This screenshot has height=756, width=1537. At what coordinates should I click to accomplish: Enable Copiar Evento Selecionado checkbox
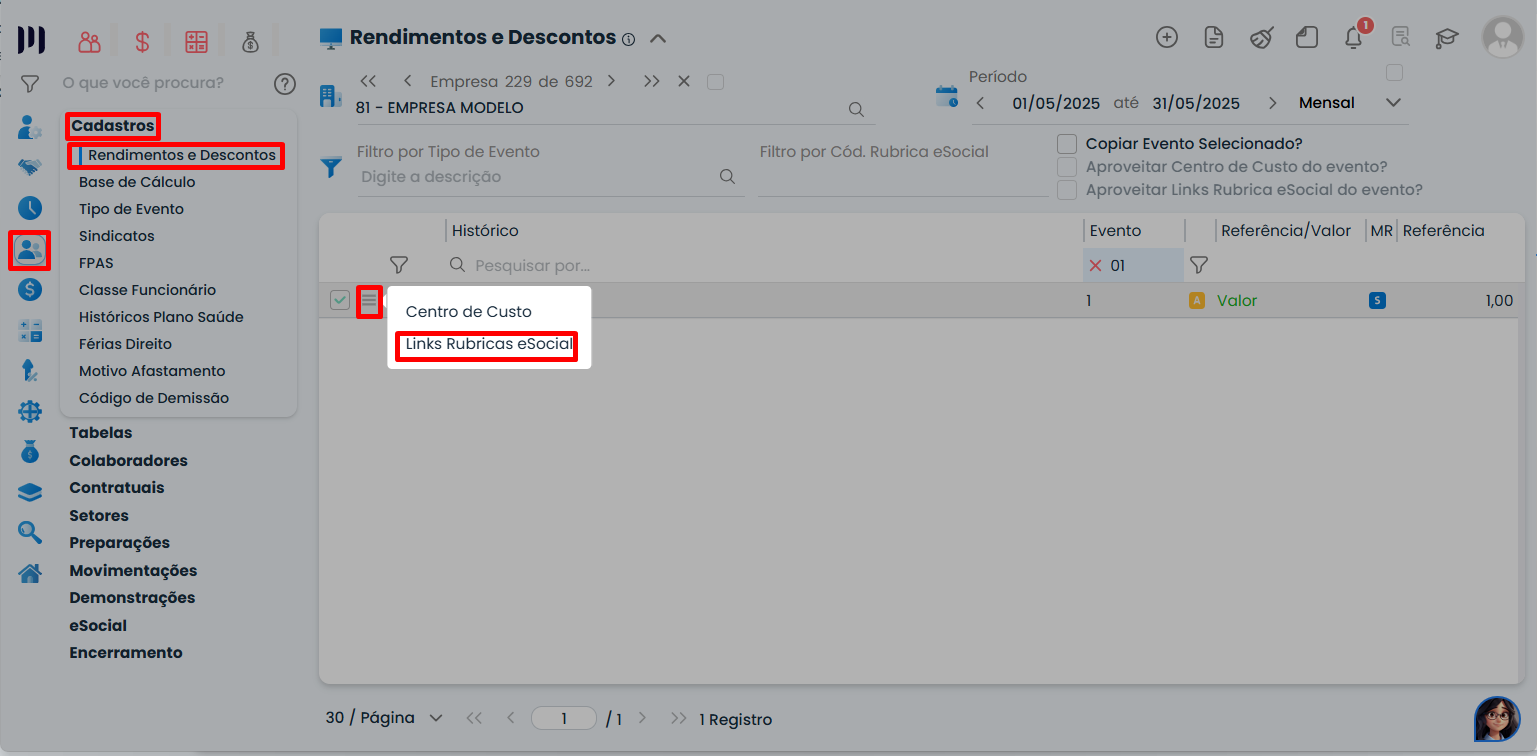pos(1067,144)
